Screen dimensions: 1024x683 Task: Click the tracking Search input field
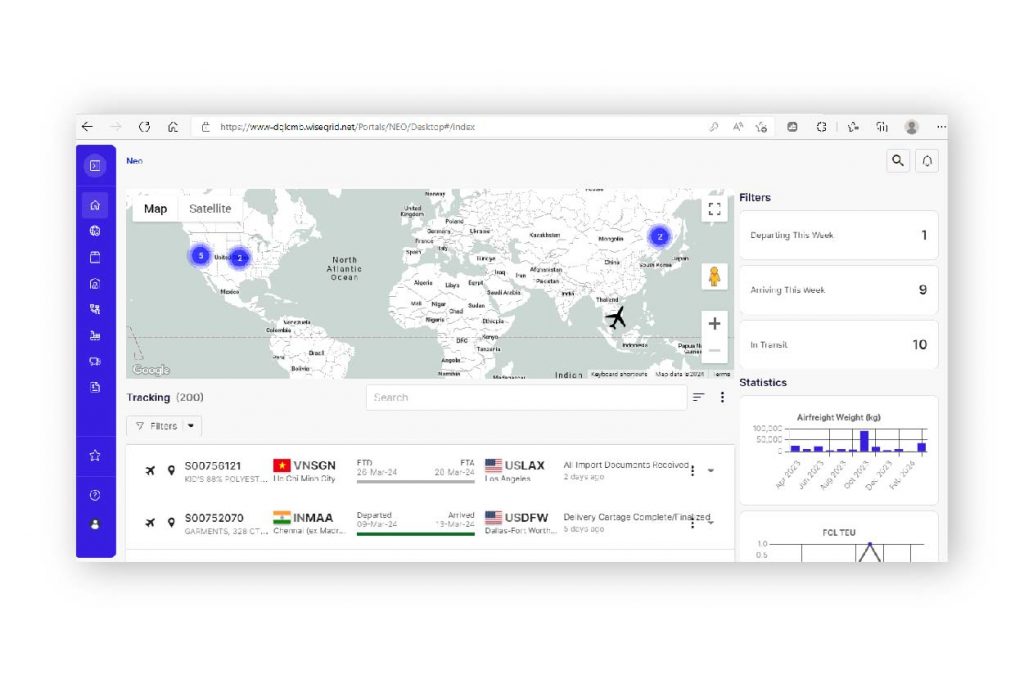pos(525,397)
